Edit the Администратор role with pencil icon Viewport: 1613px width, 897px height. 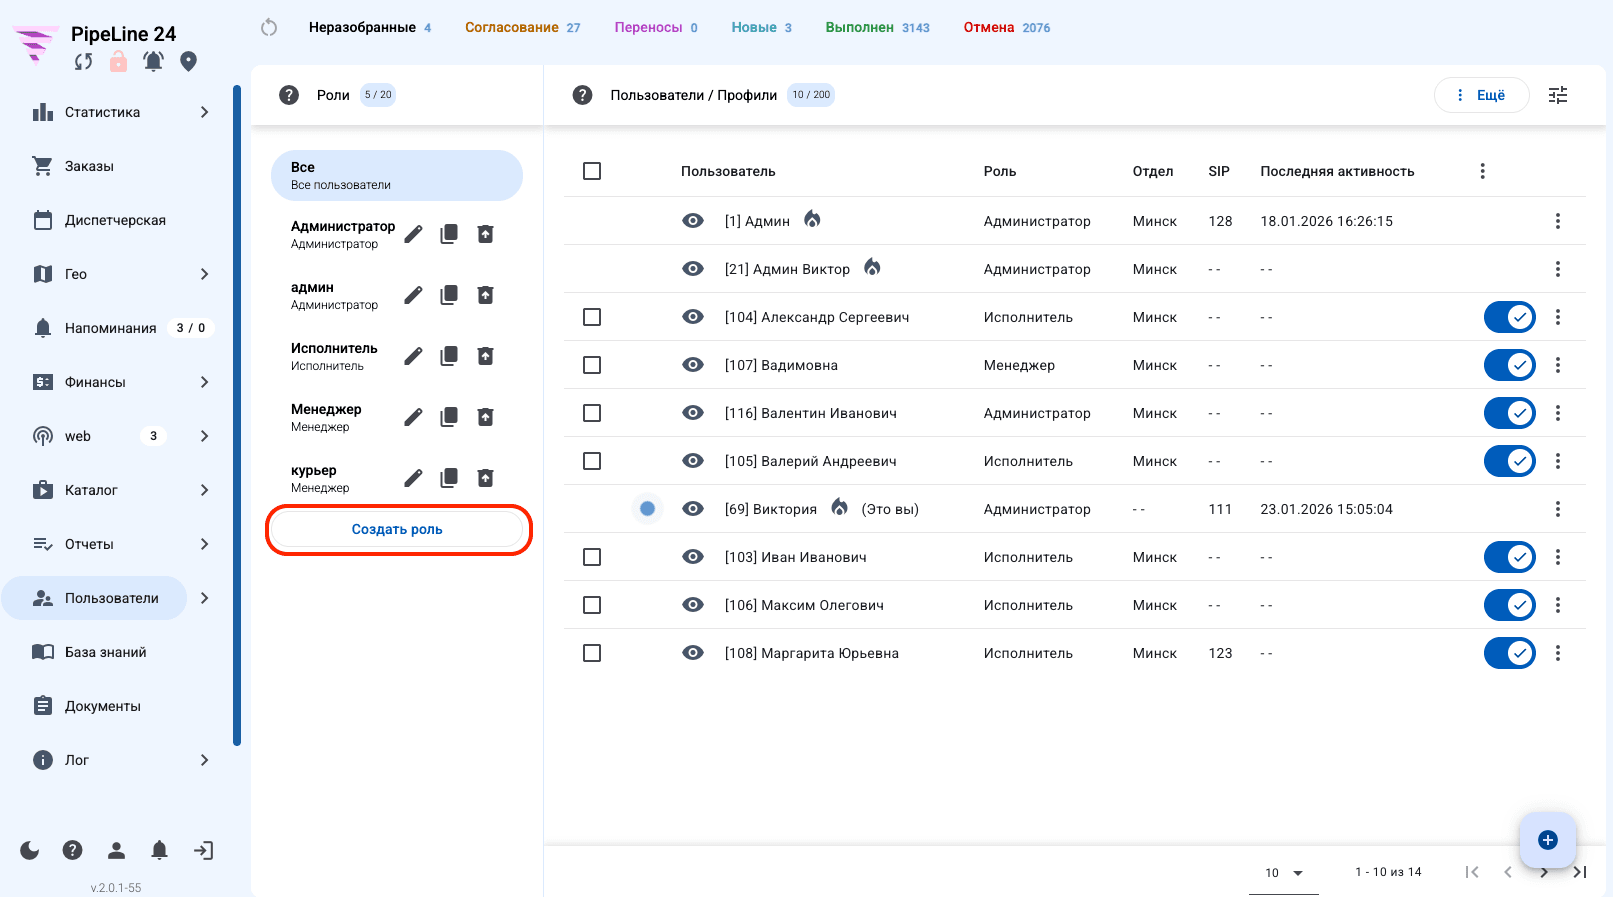413,234
